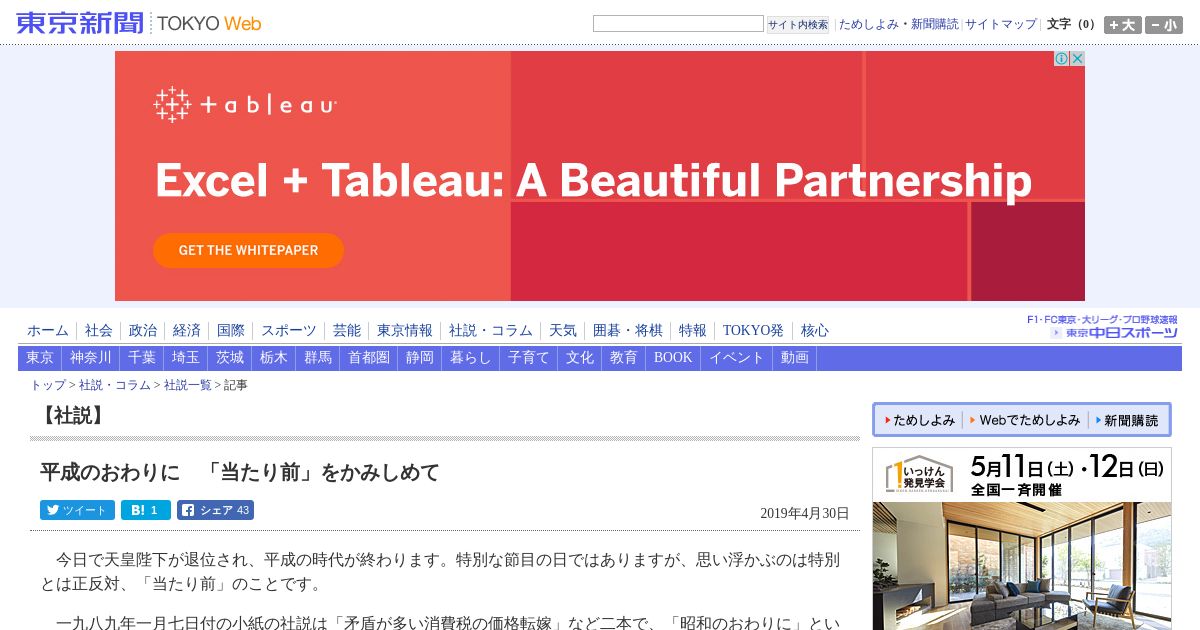Open the 芸能 menu item
This screenshot has width=1200, height=630.
(x=347, y=330)
